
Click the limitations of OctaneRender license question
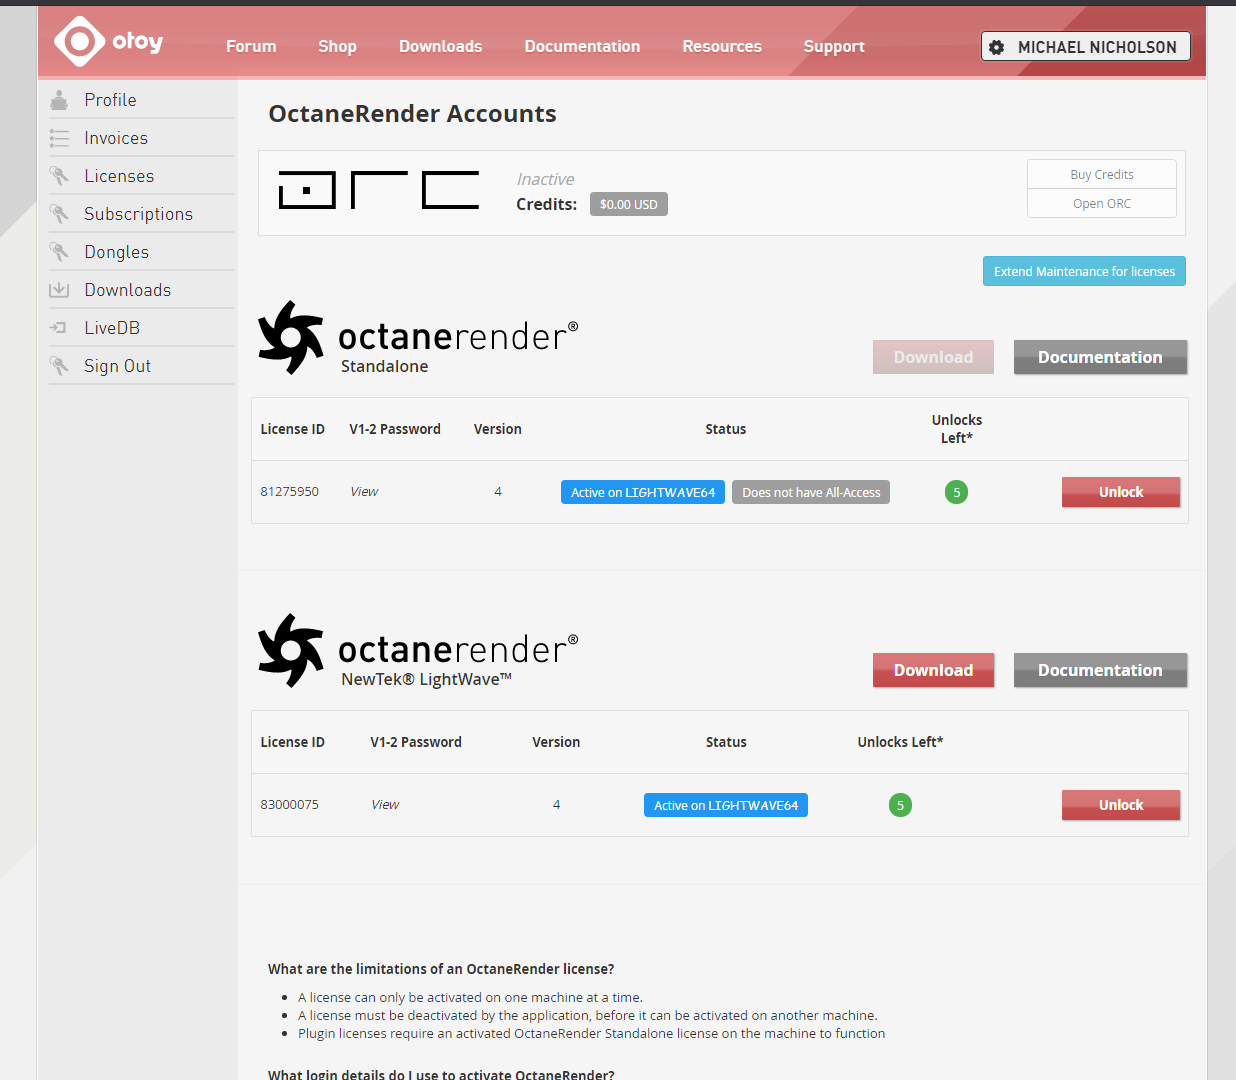[441, 969]
